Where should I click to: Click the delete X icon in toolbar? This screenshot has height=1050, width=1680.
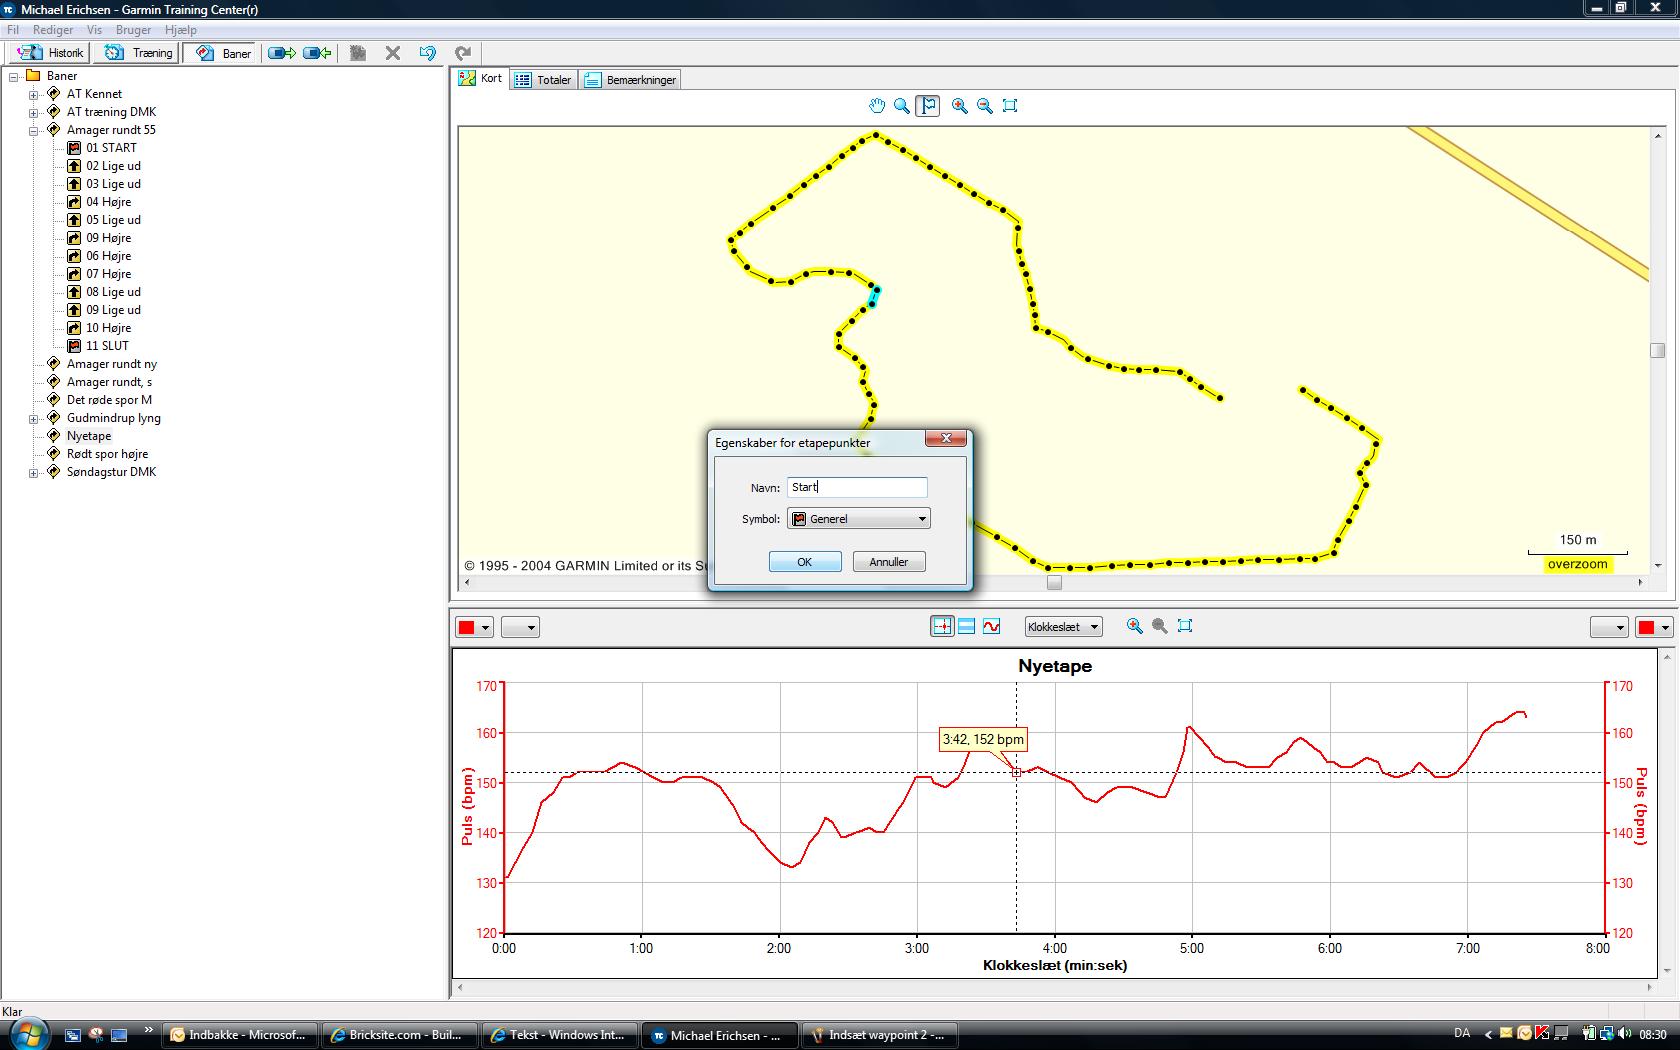(x=393, y=53)
